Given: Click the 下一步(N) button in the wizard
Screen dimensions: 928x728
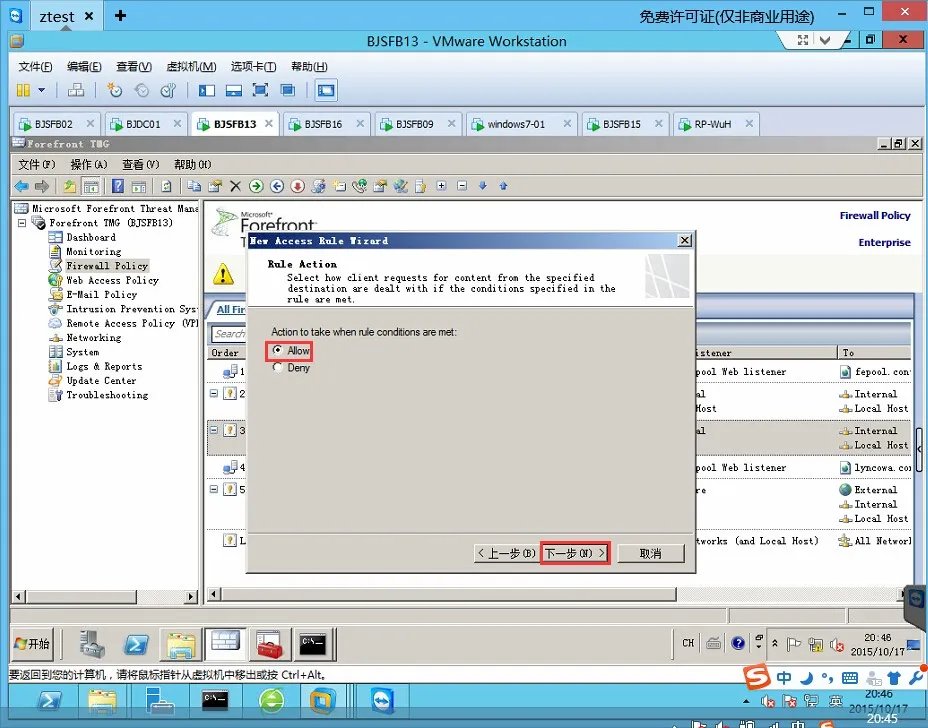Looking at the screenshot, I should (575, 553).
